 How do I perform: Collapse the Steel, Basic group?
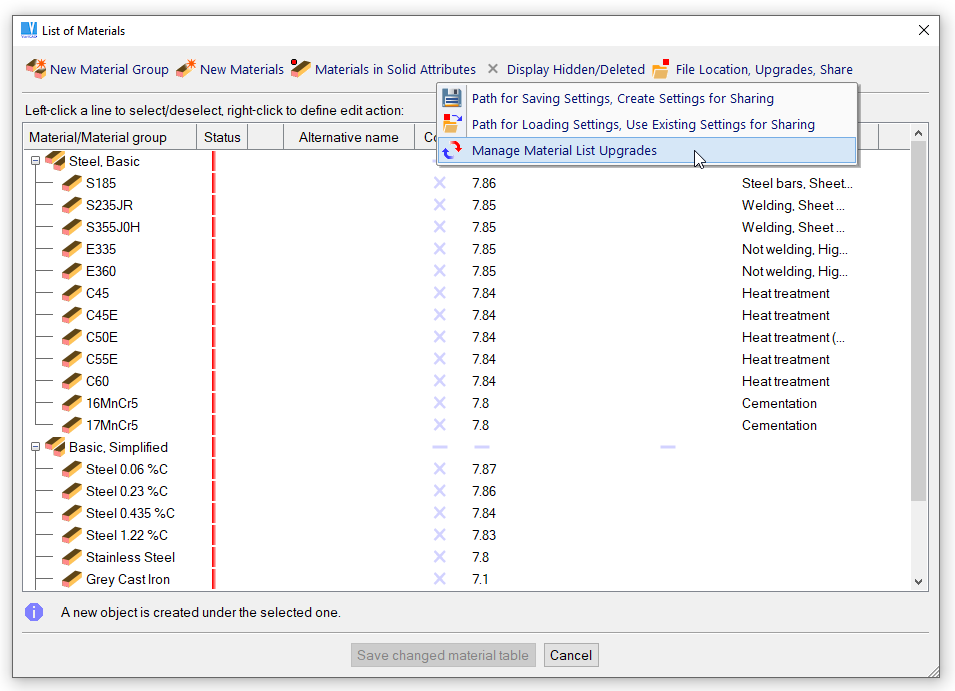pos(35,161)
